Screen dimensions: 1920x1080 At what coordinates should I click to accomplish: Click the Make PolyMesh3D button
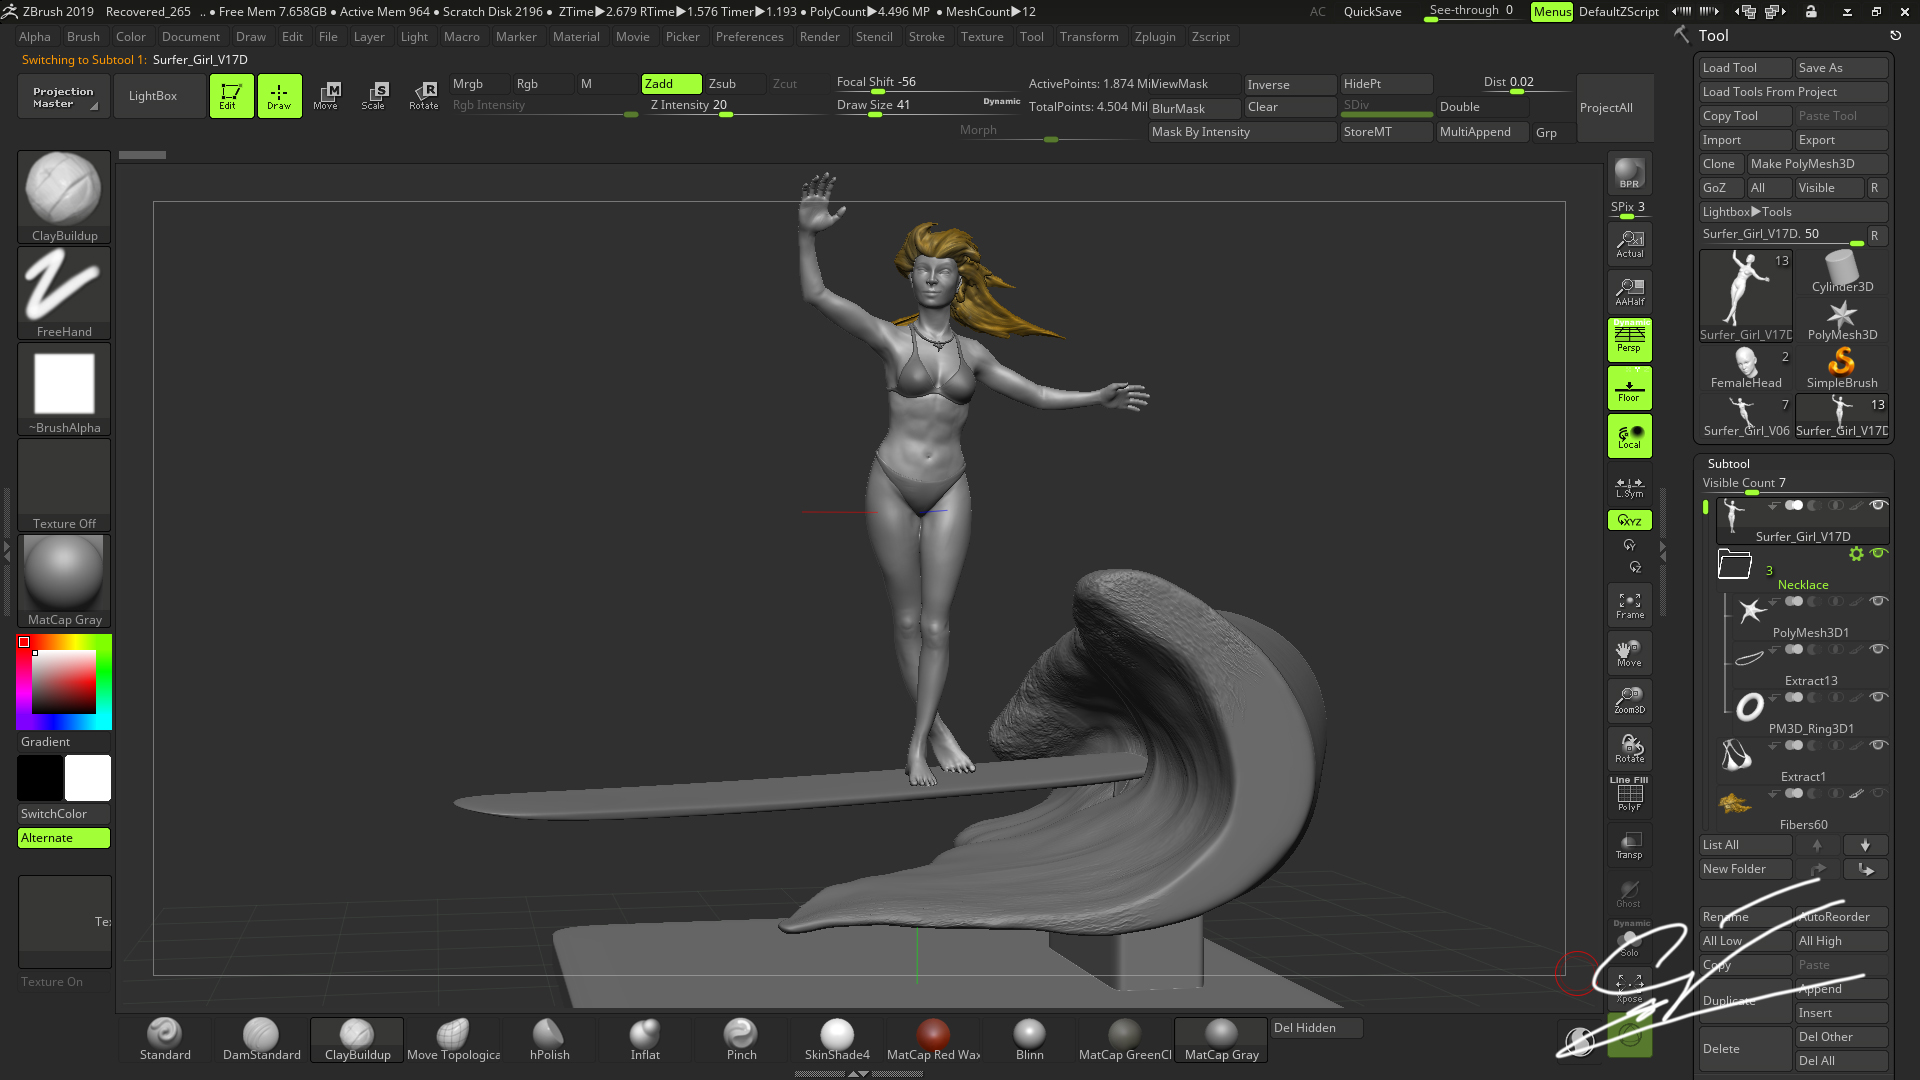(x=1815, y=164)
